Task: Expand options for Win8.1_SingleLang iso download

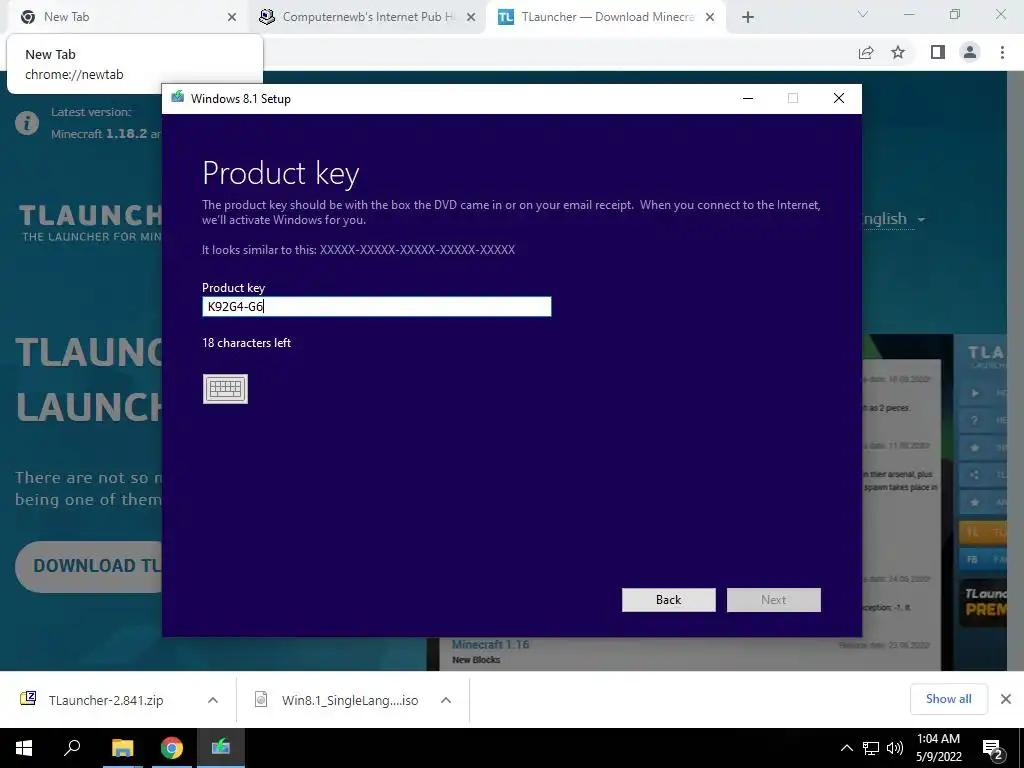Action: point(446,700)
